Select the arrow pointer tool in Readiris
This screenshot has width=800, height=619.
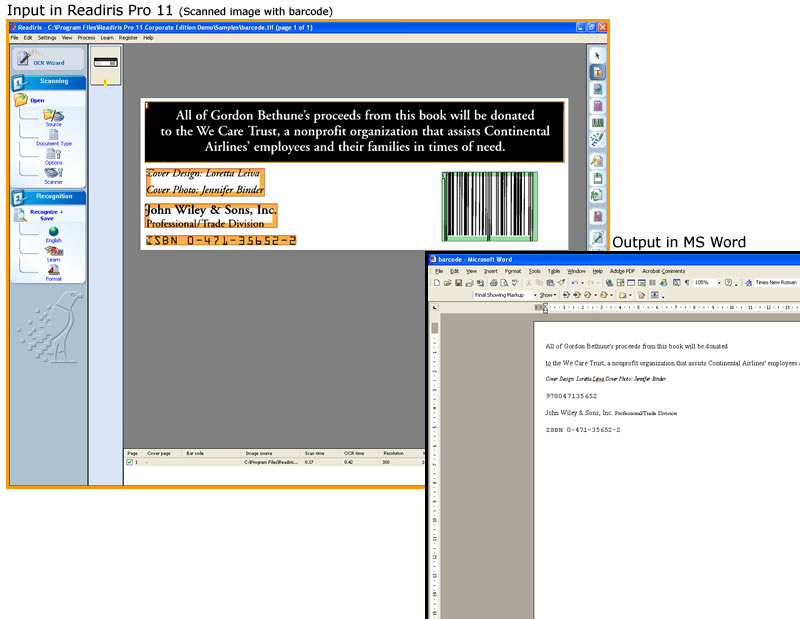[x=596, y=55]
